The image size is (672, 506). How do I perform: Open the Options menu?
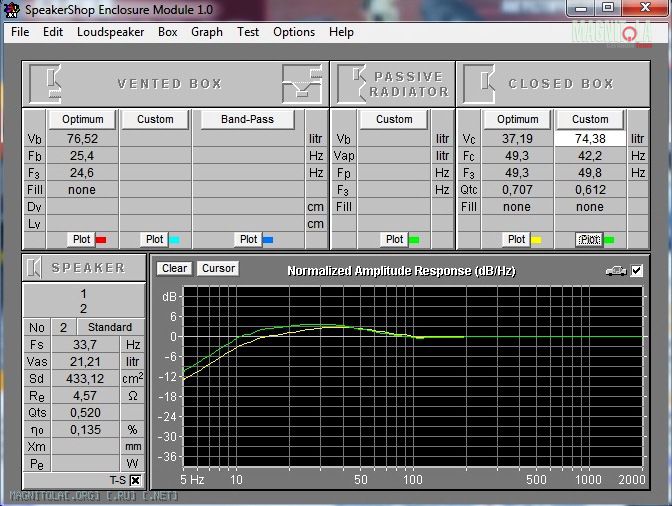pos(294,32)
